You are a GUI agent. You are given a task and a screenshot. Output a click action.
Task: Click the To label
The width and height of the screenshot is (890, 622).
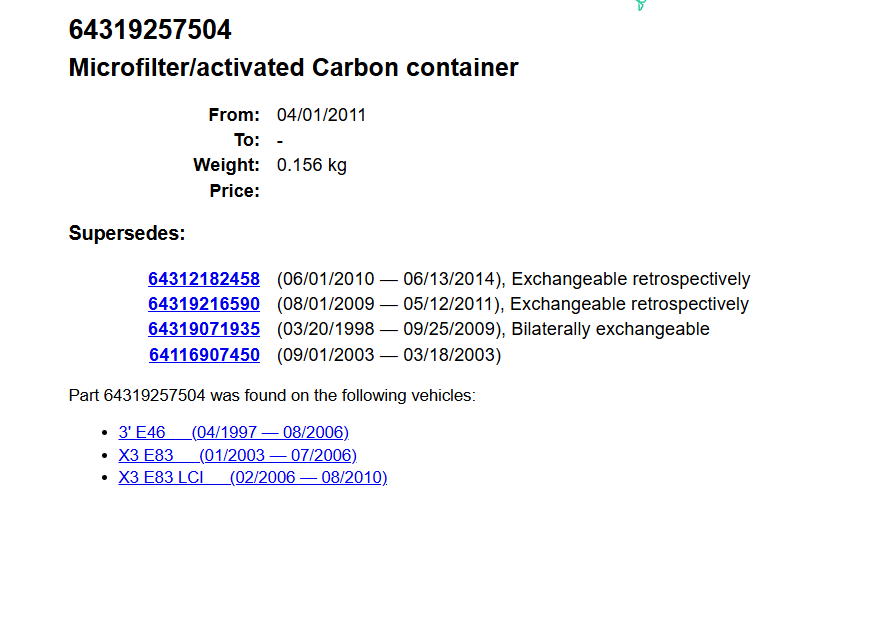pyautogui.click(x=246, y=140)
